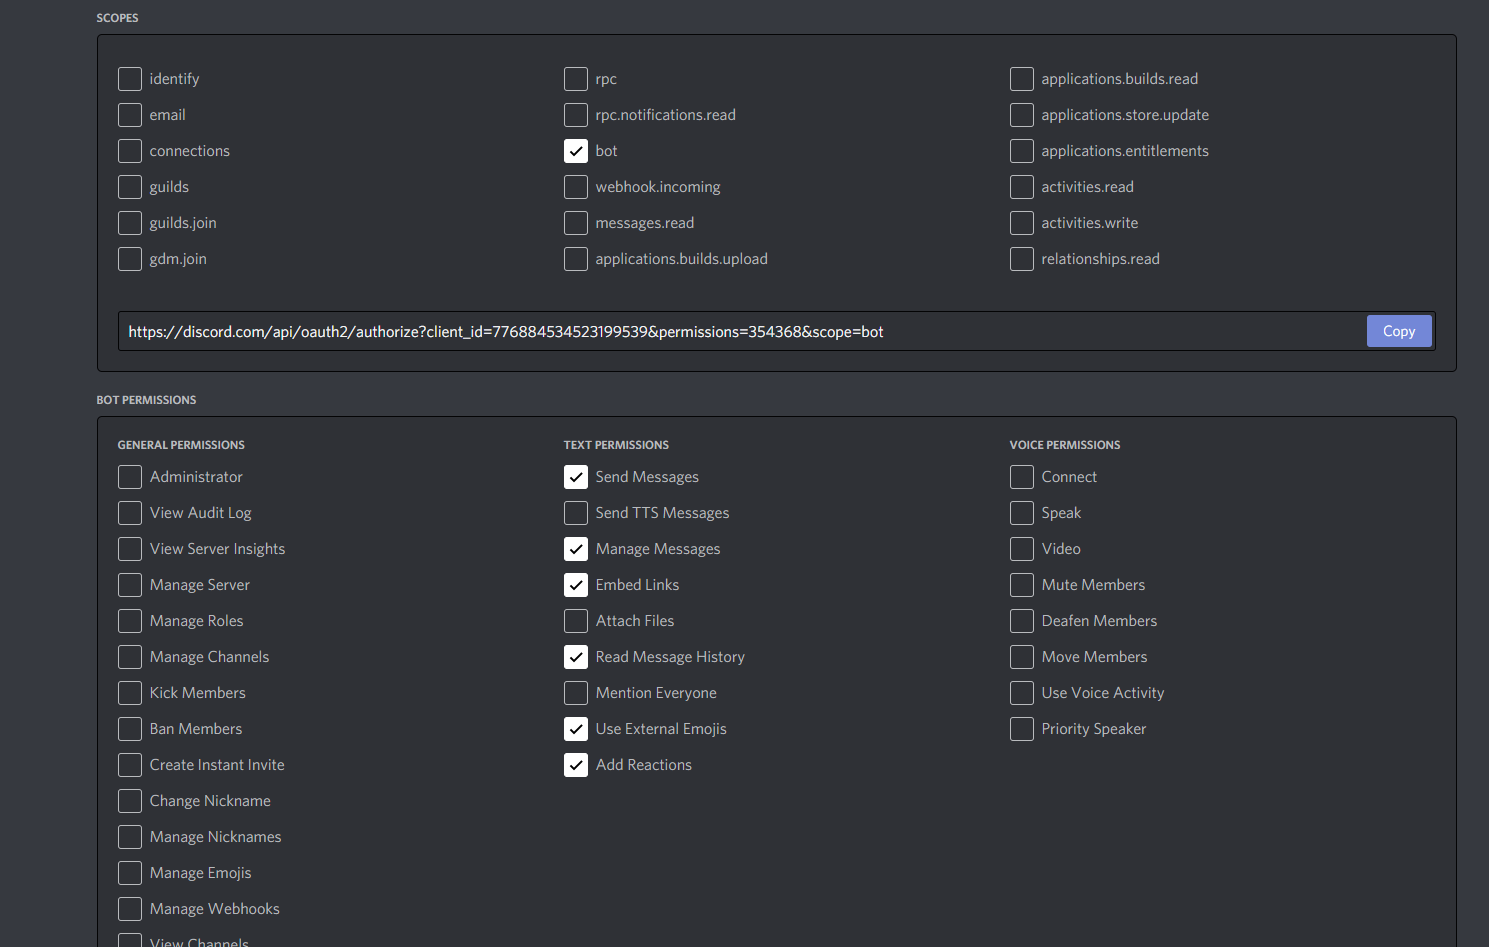Select activities.read scope

[x=1022, y=187]
